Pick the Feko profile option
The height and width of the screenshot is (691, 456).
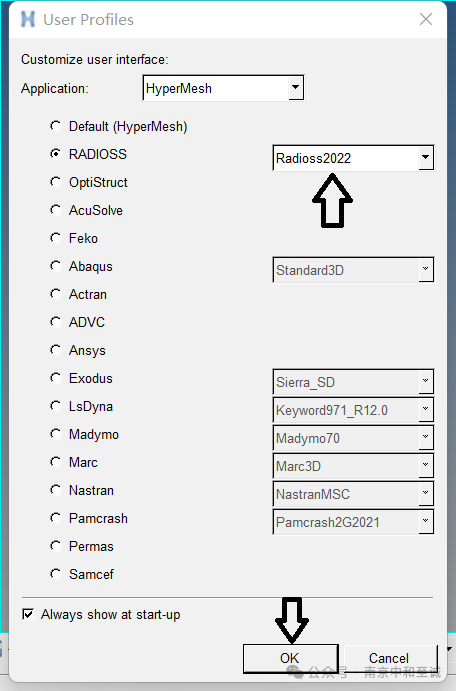[x=56, y=238]
